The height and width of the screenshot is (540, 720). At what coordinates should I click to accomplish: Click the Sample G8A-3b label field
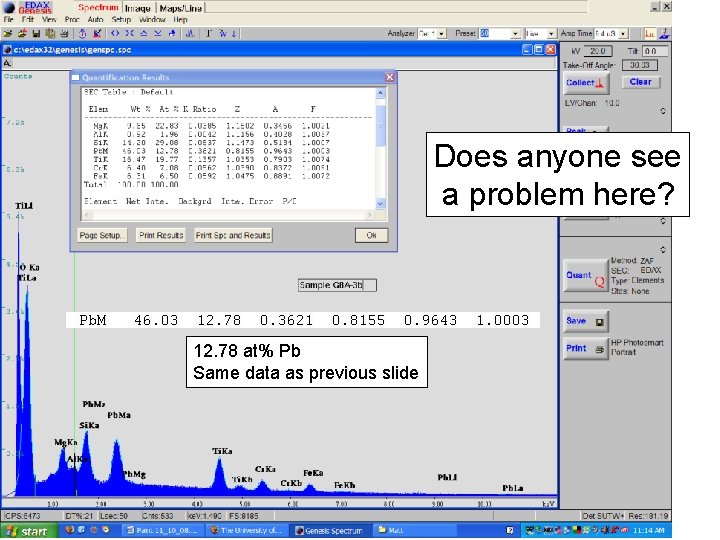pyautogui.click(x=337, y=285)
